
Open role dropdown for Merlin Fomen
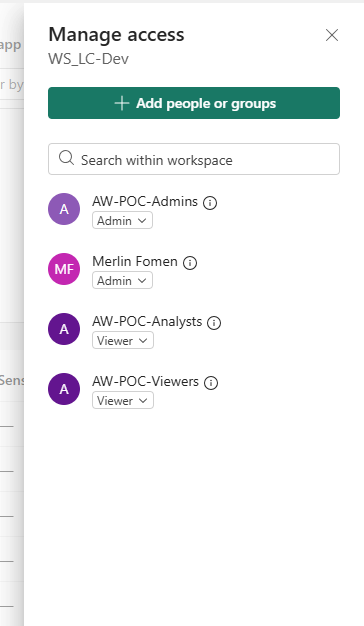(x=122, y=280)
